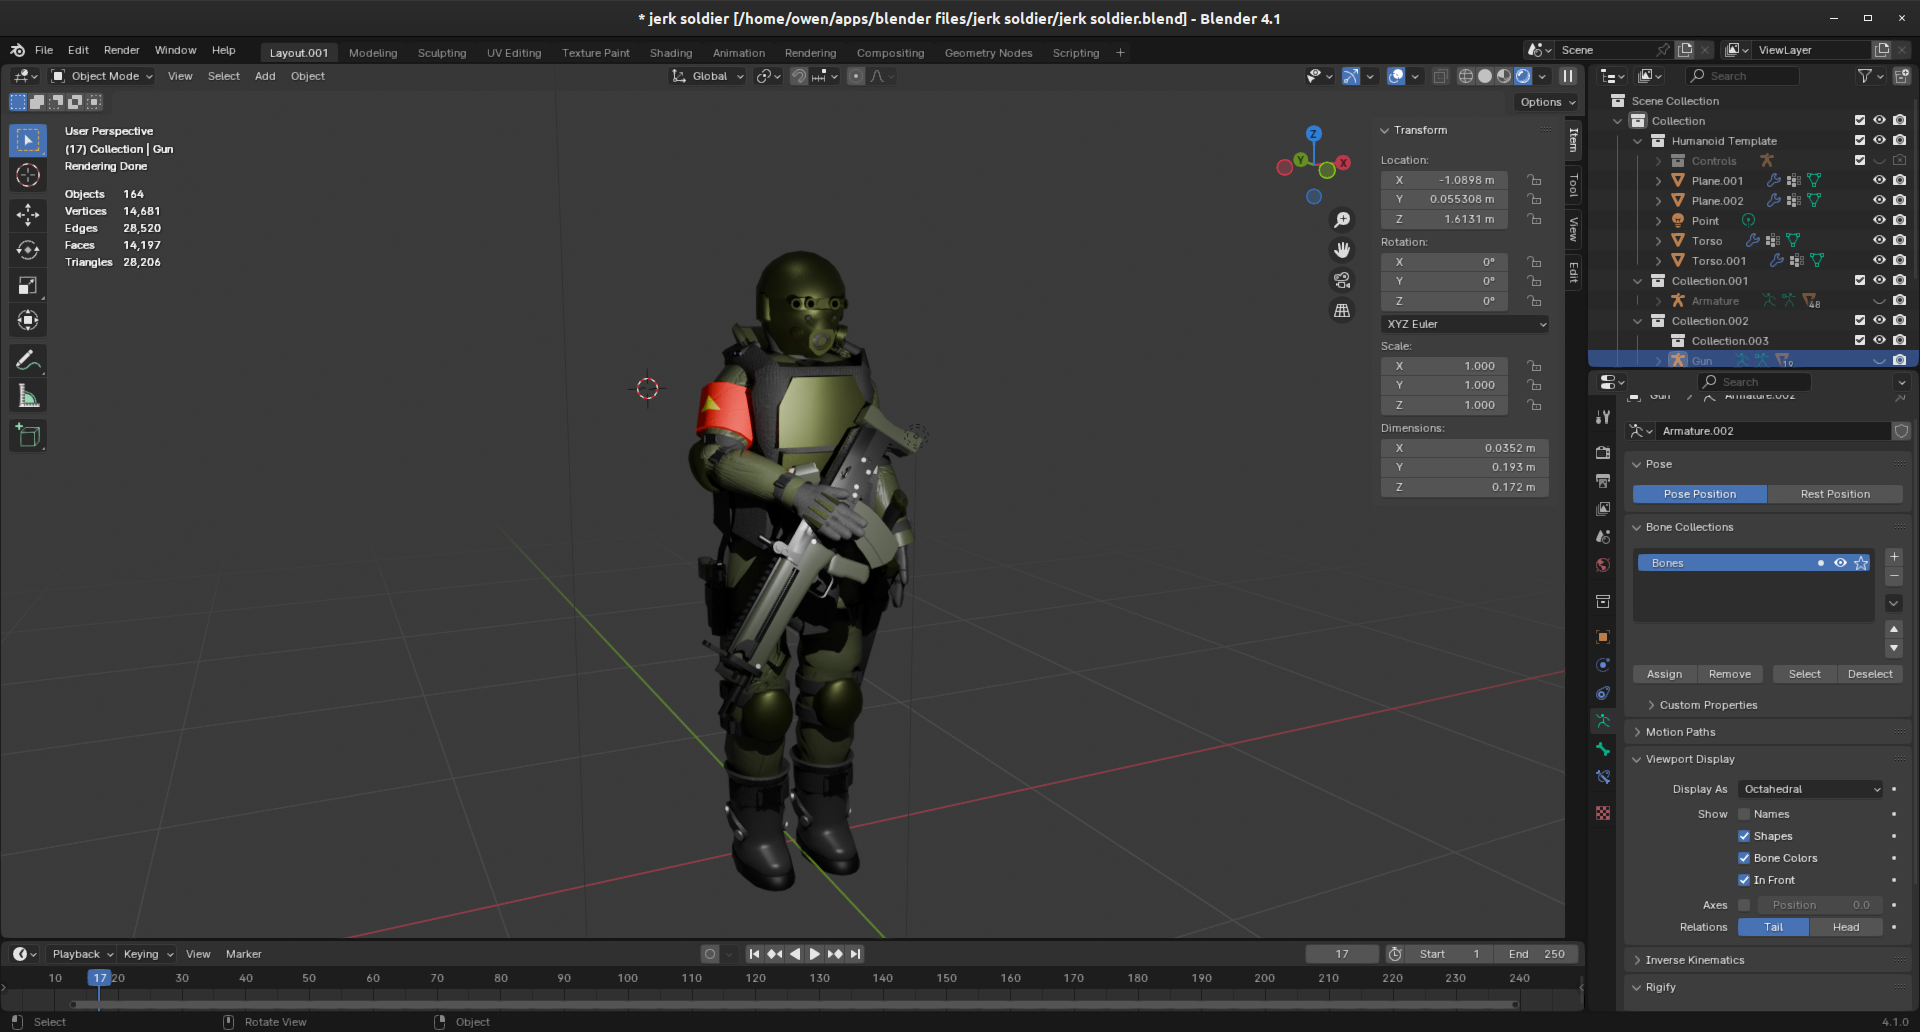Activate the Move tool
1920x1032 pixels.
[28, 214]
